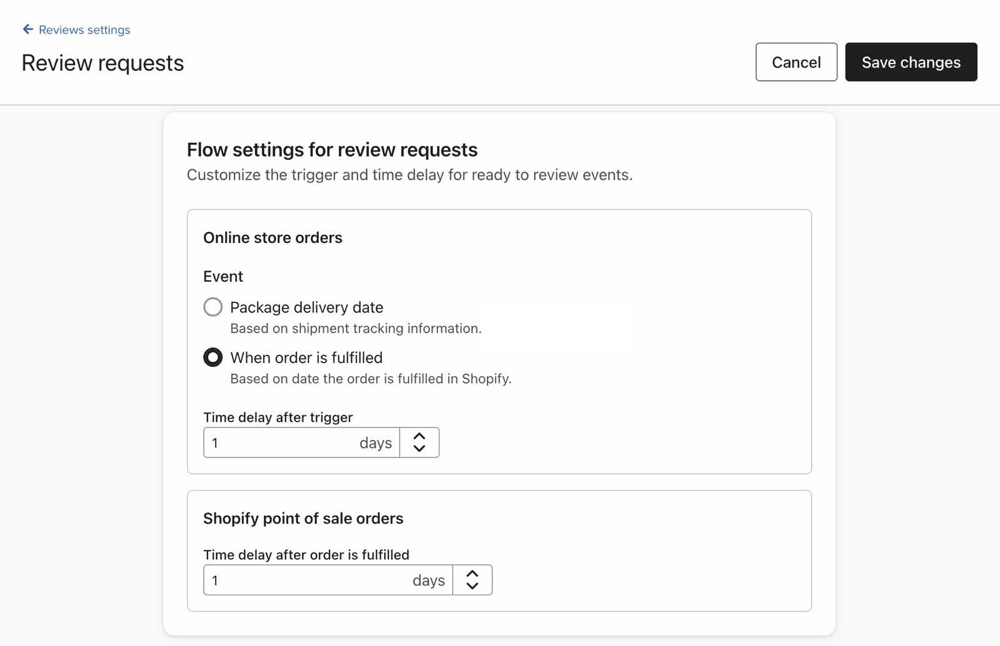This screenshot has width=1000, height=646.
Task: Click the increment chevron for online store delay
Action: 419,437
